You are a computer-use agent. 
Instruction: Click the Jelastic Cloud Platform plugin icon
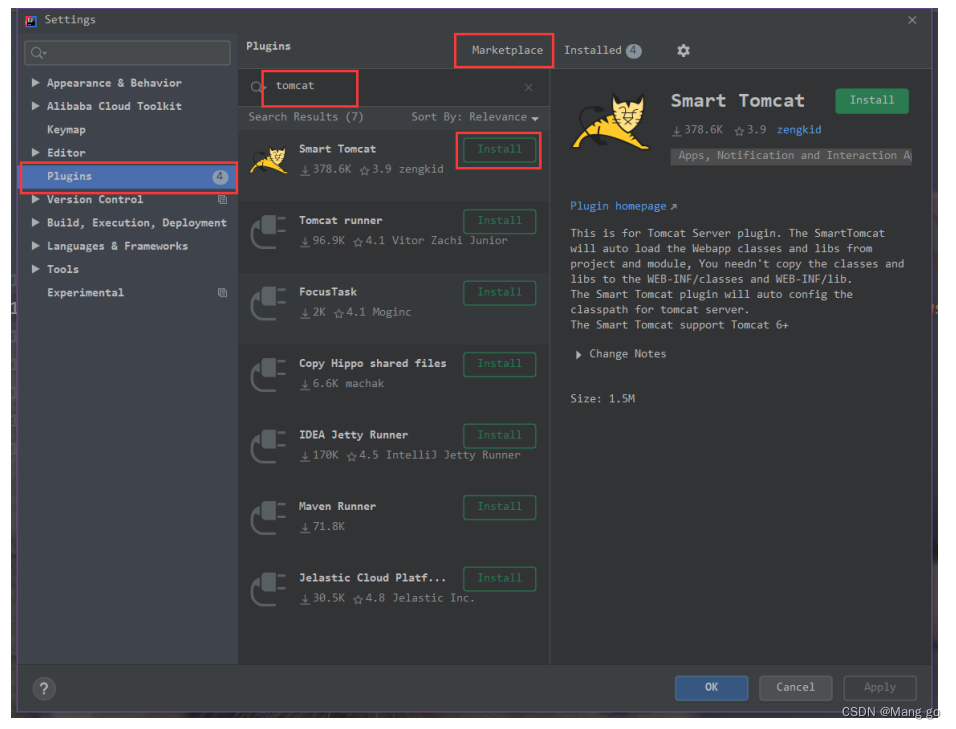pos(268,589)
